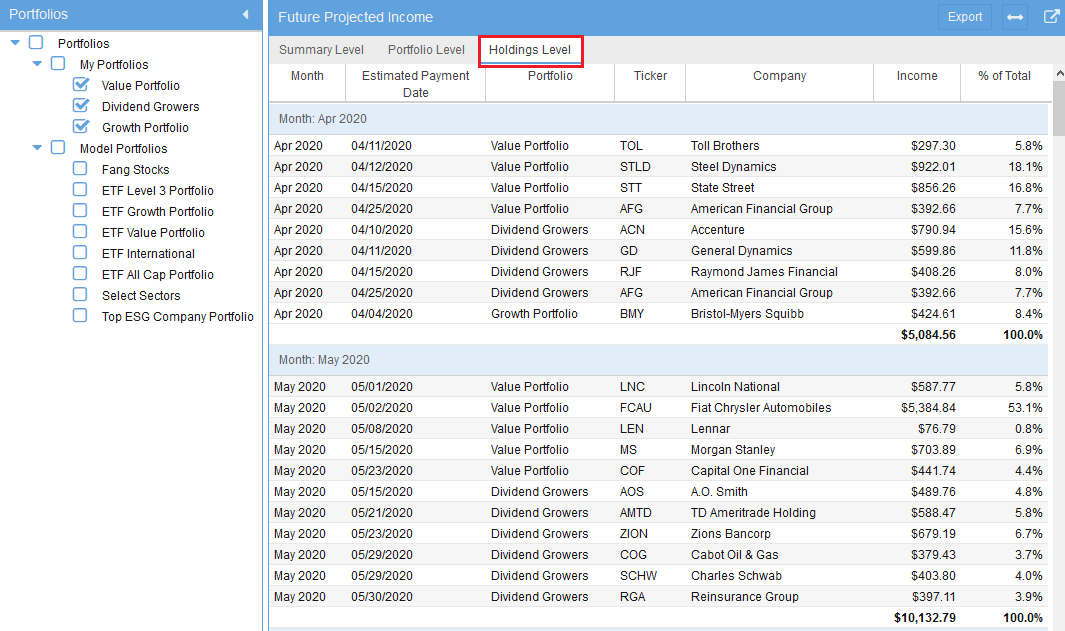
Task: Uncheck the Dividend Growers checkbox
Action: click(x=81, y=106)
